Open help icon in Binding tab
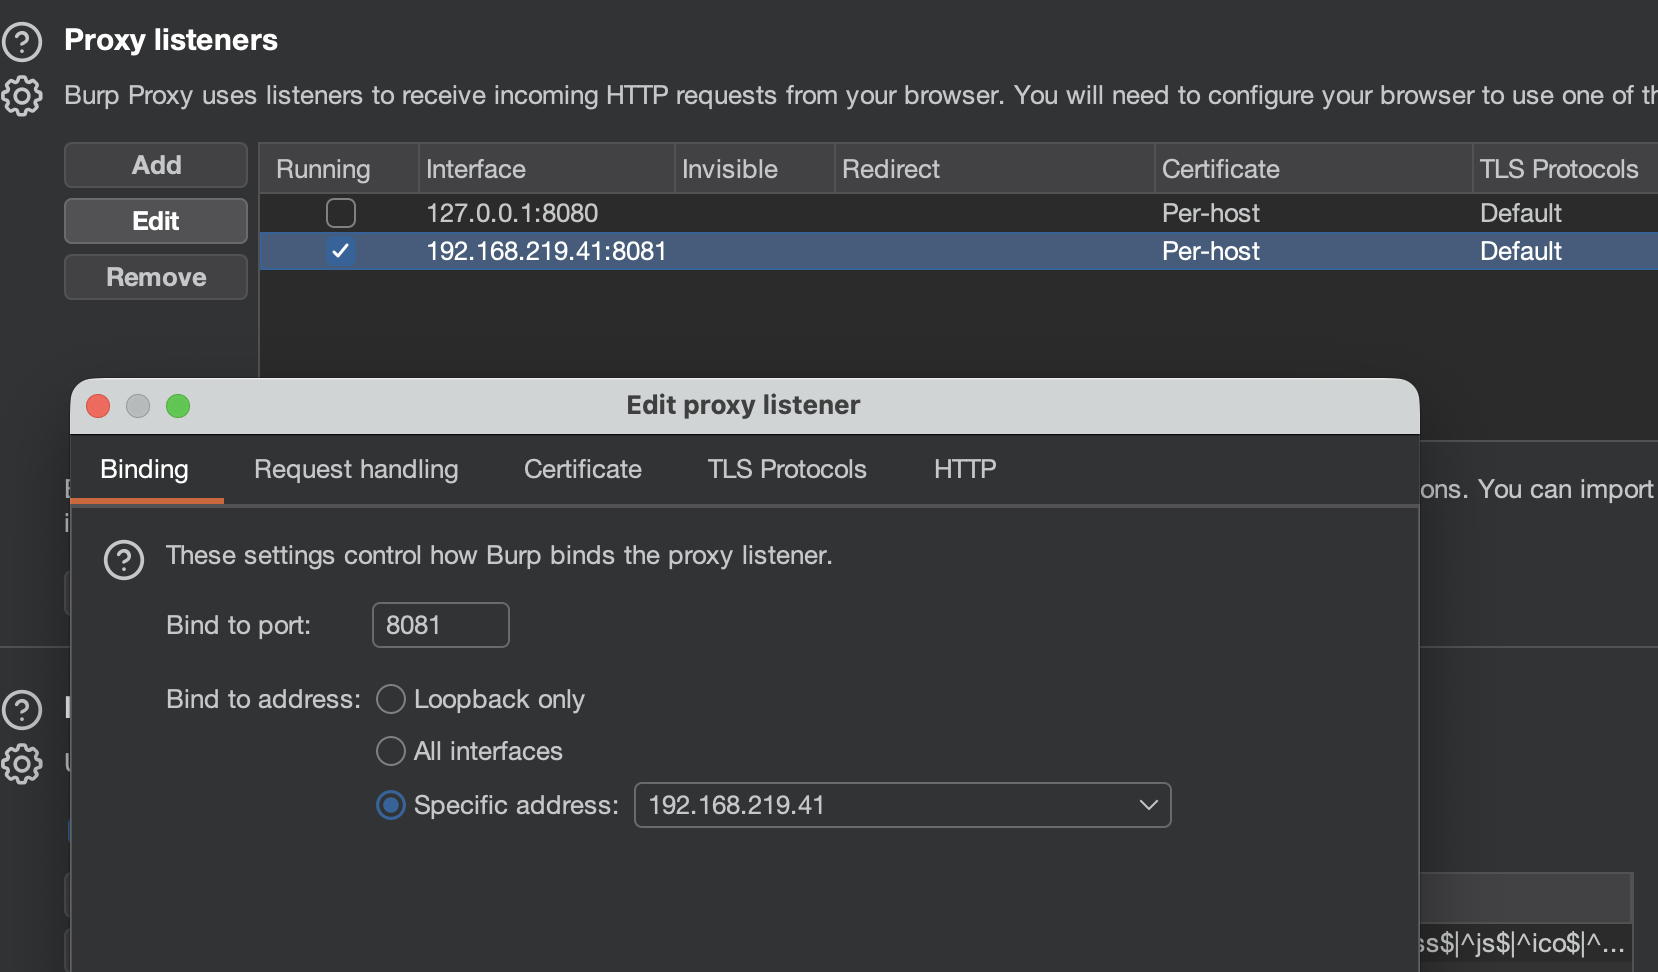The height and width of the screenshot is (972, 1658). [124, 560]
